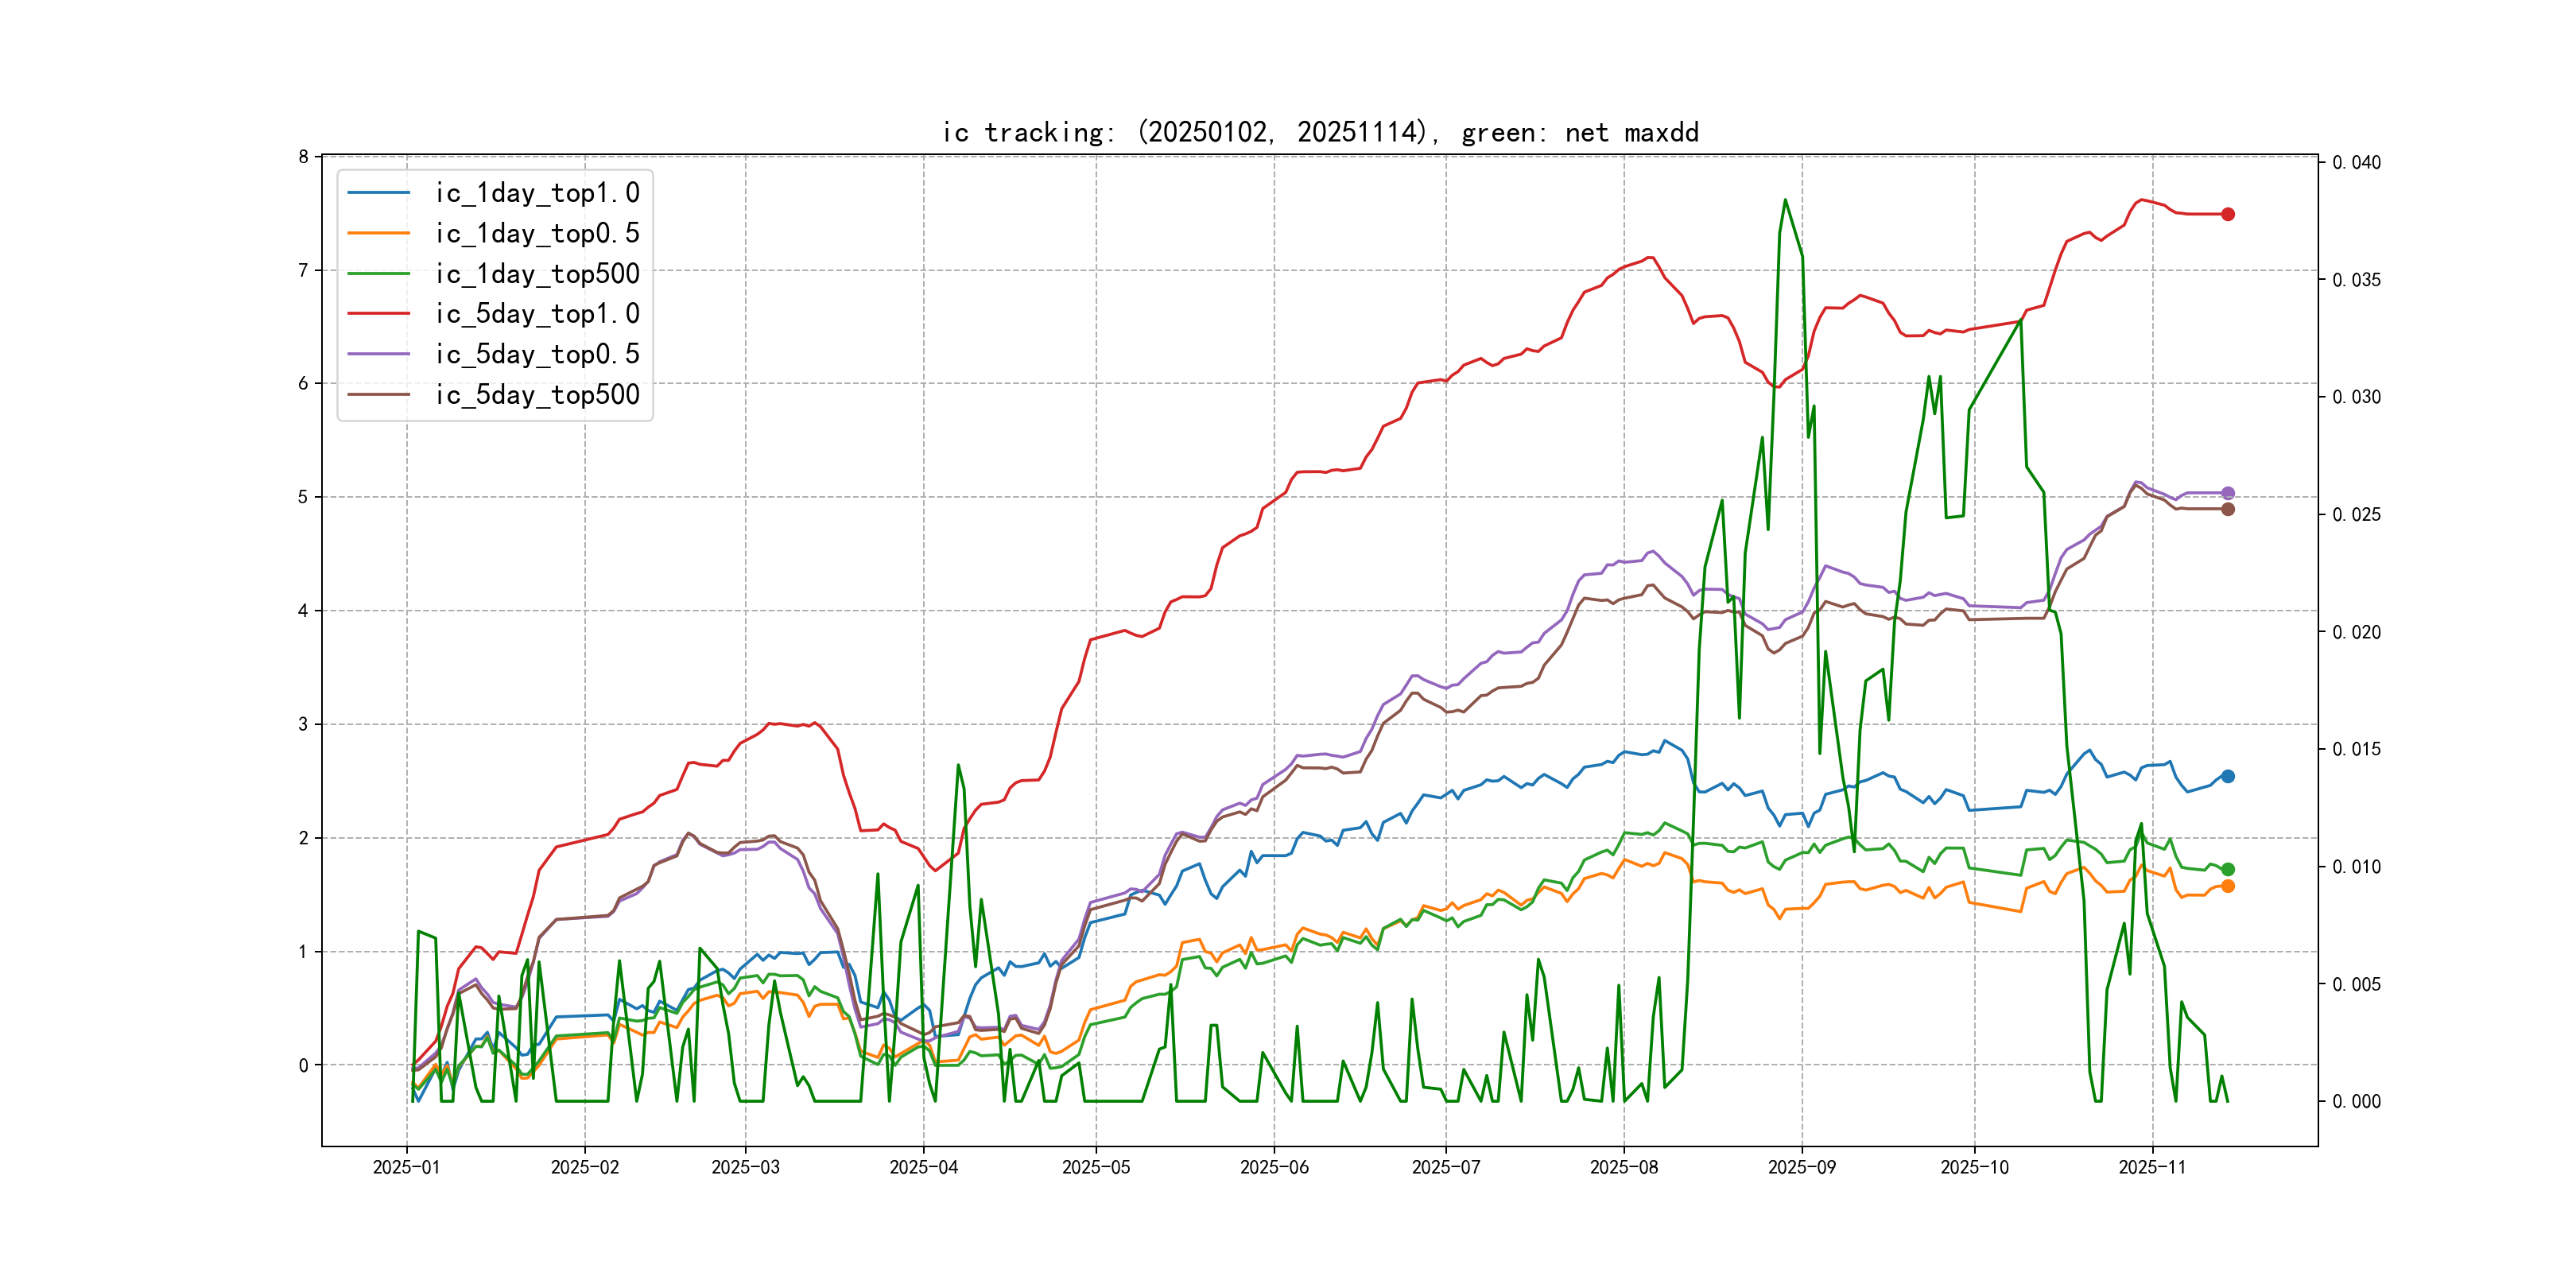
Task: Click the brown endpoint dot marker
Action: point(2228,509)
